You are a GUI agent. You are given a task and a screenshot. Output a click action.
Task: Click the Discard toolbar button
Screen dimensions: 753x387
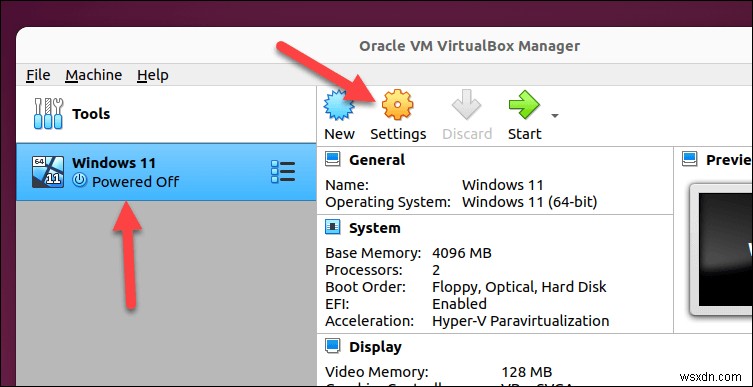click(467, 115)
